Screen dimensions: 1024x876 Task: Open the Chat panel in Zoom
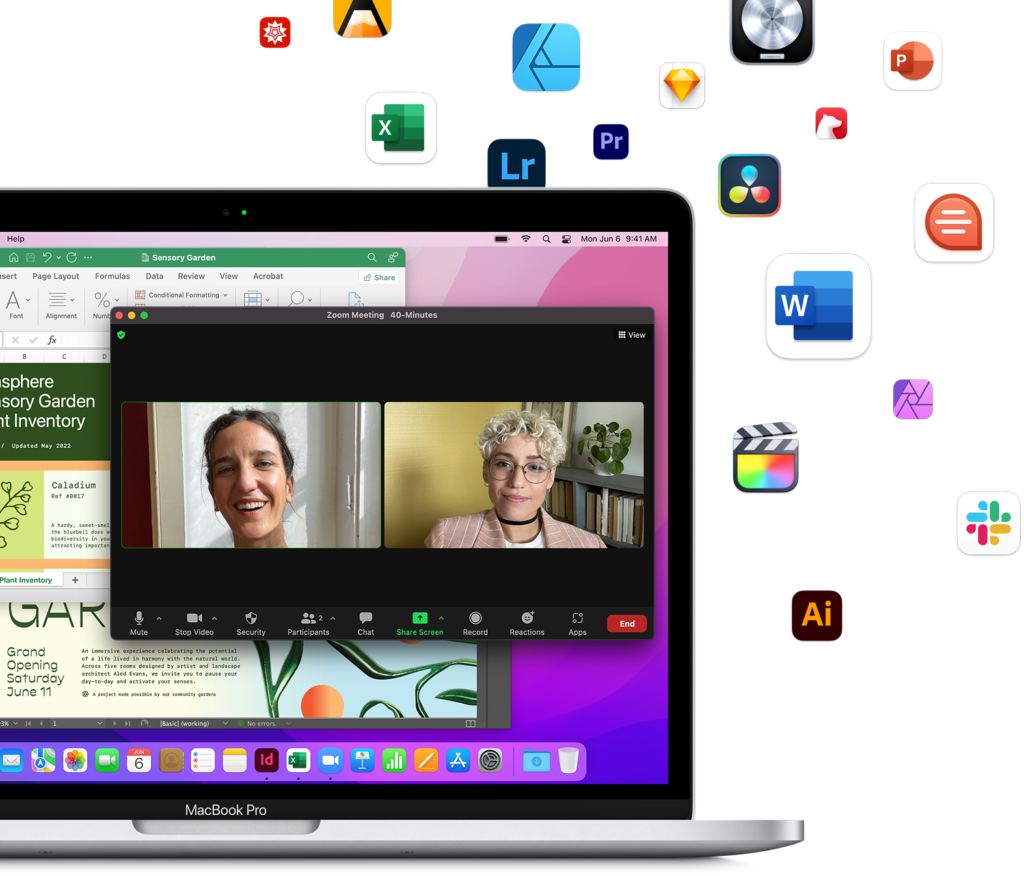366,623
